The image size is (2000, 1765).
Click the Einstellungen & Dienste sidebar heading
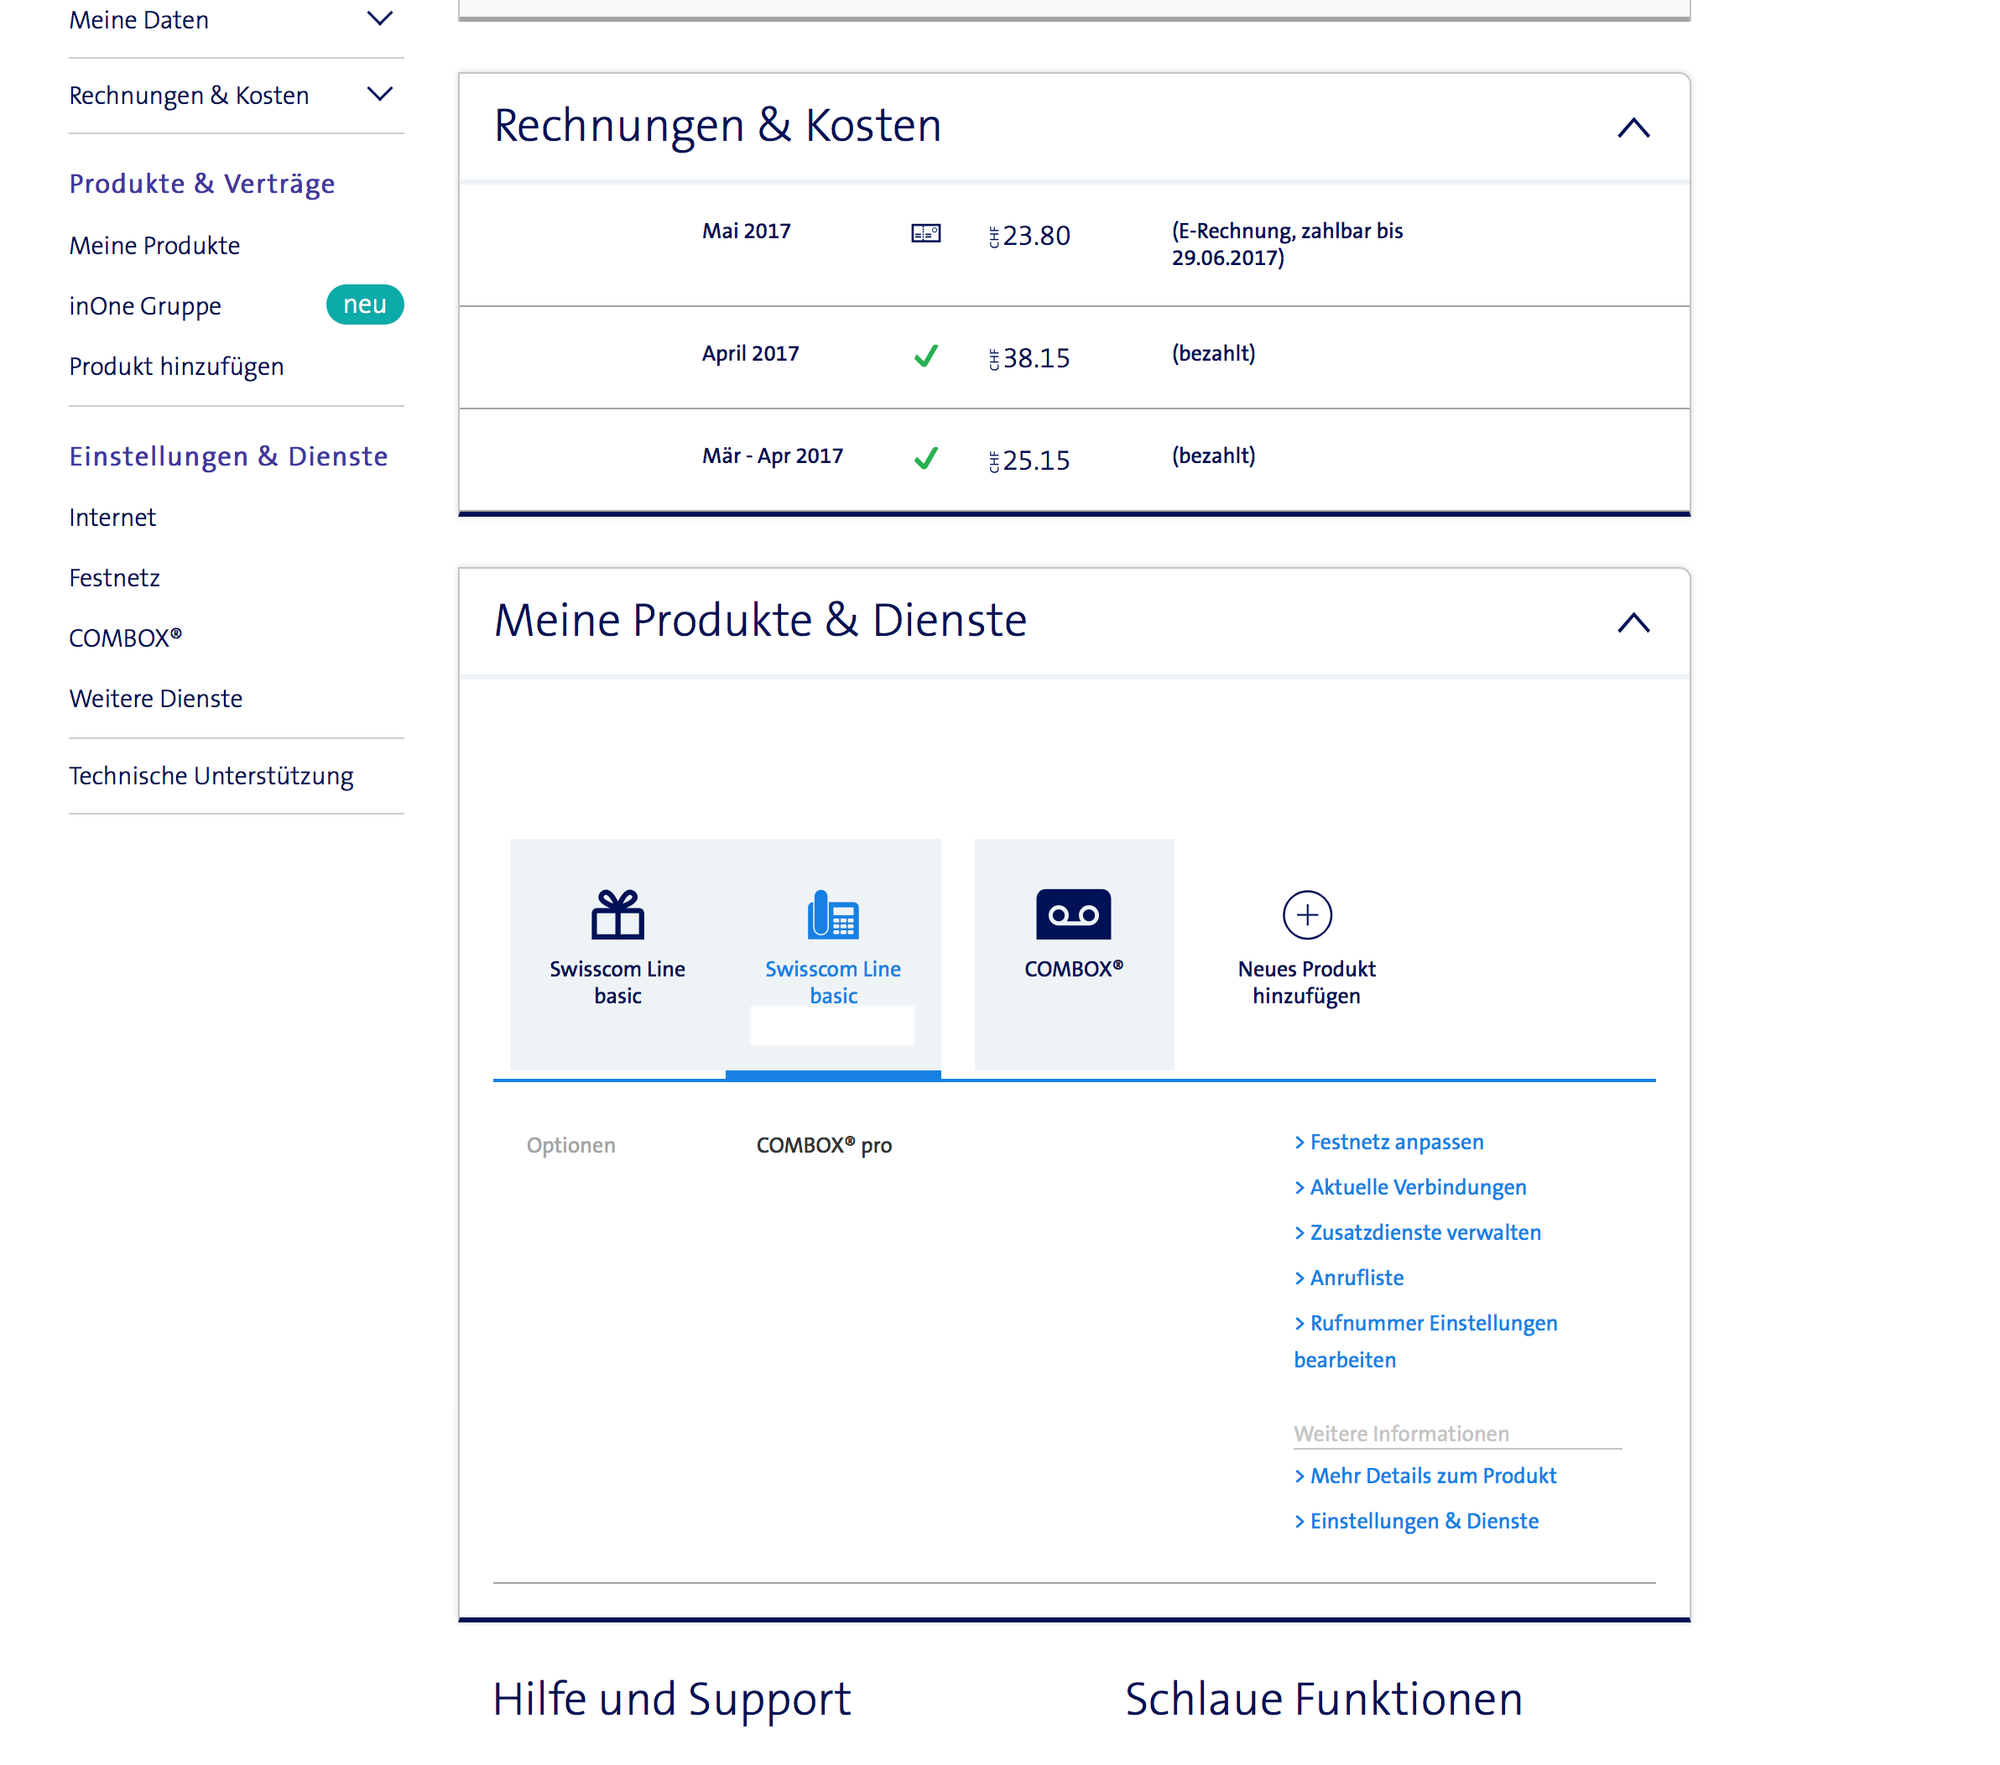(228, 456)
